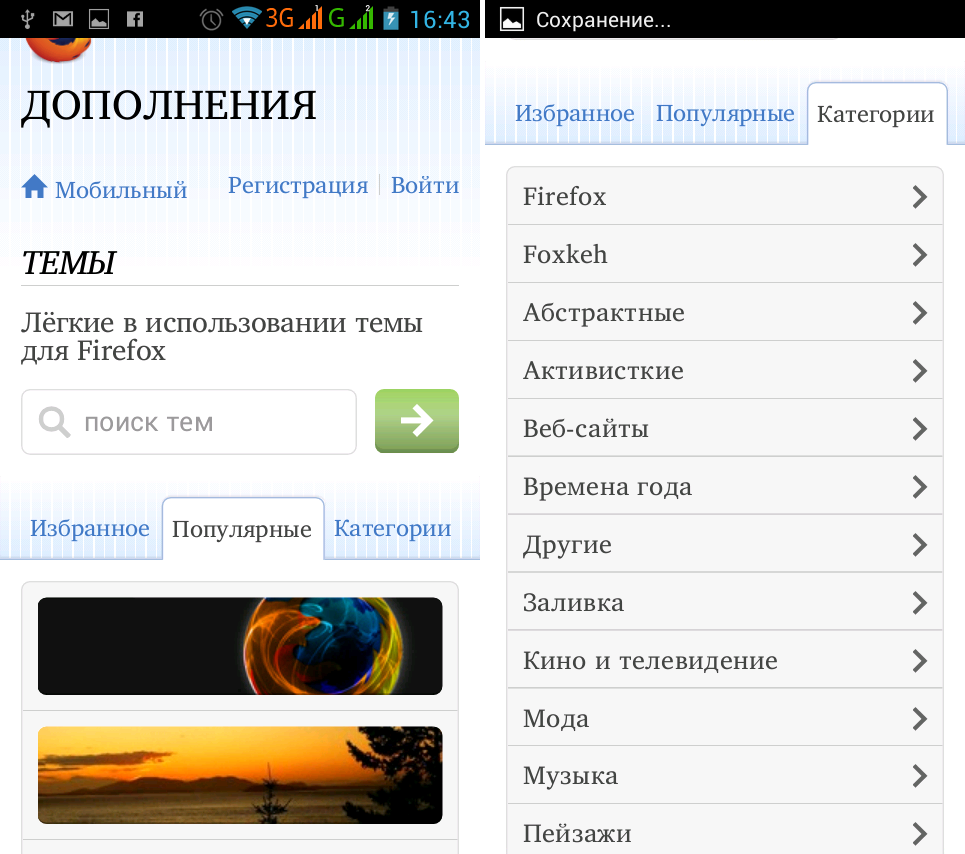965x854 pixels.
Task: Tap the green arrow search button
Action: (x=417, y=421)
